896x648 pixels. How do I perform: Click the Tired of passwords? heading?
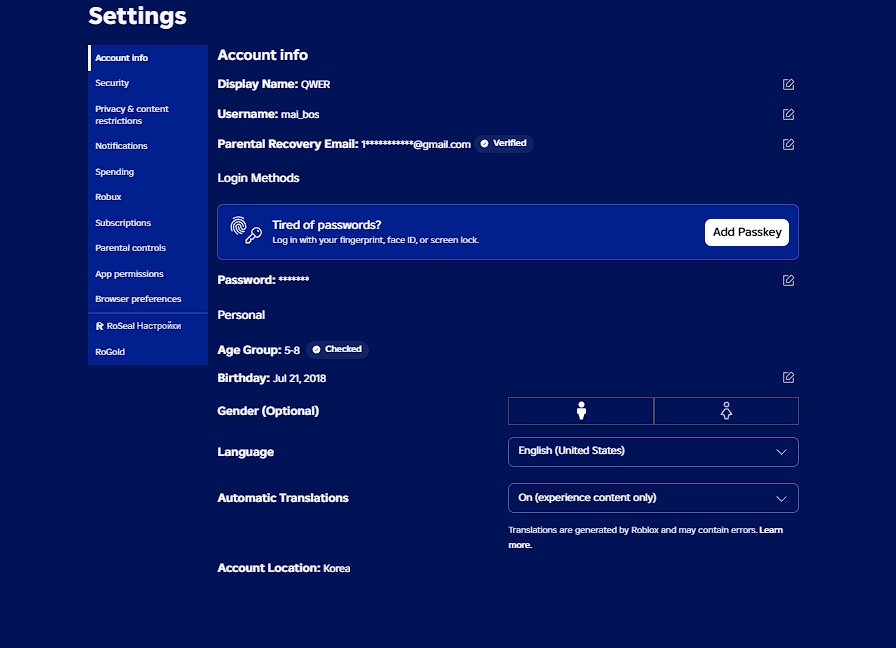[x=326, y=225]
